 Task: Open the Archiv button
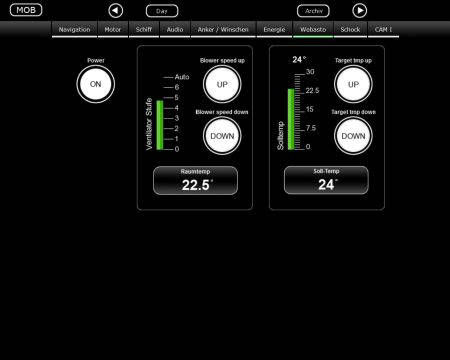(x=313, y=11)
